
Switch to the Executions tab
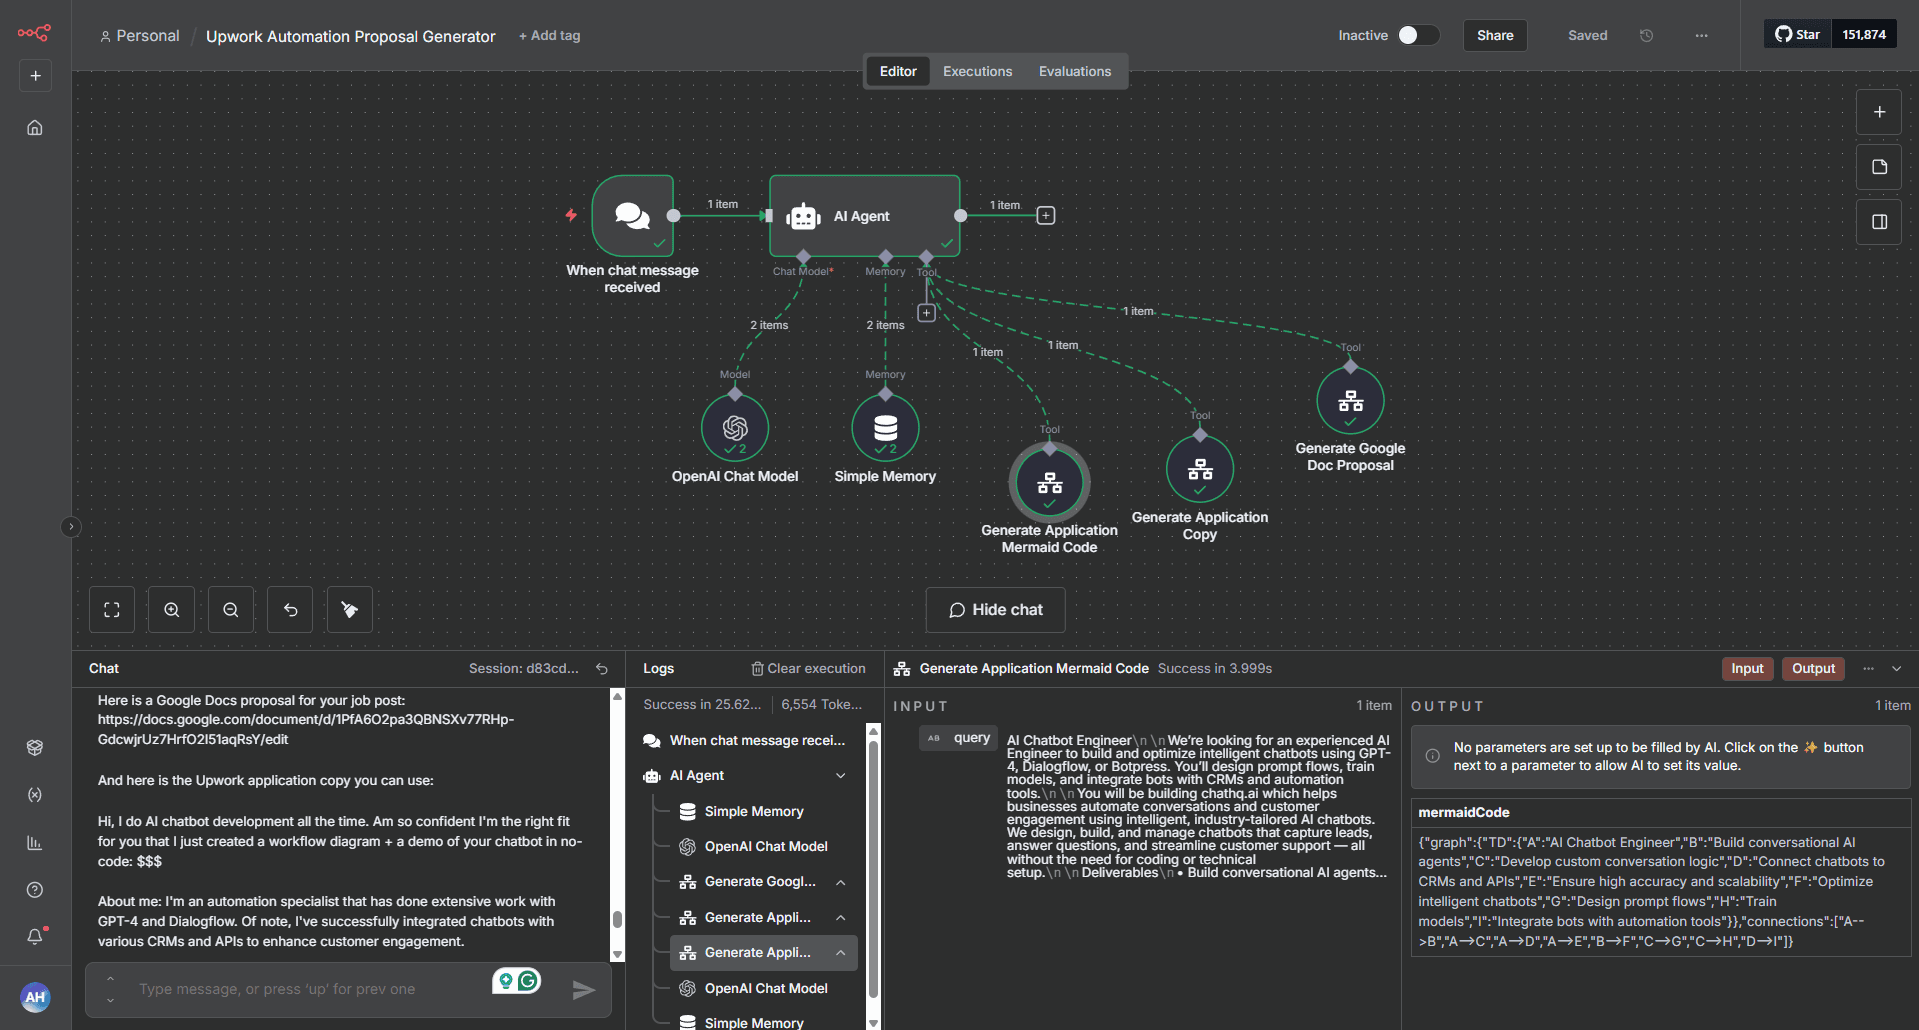tap(977, 71)
